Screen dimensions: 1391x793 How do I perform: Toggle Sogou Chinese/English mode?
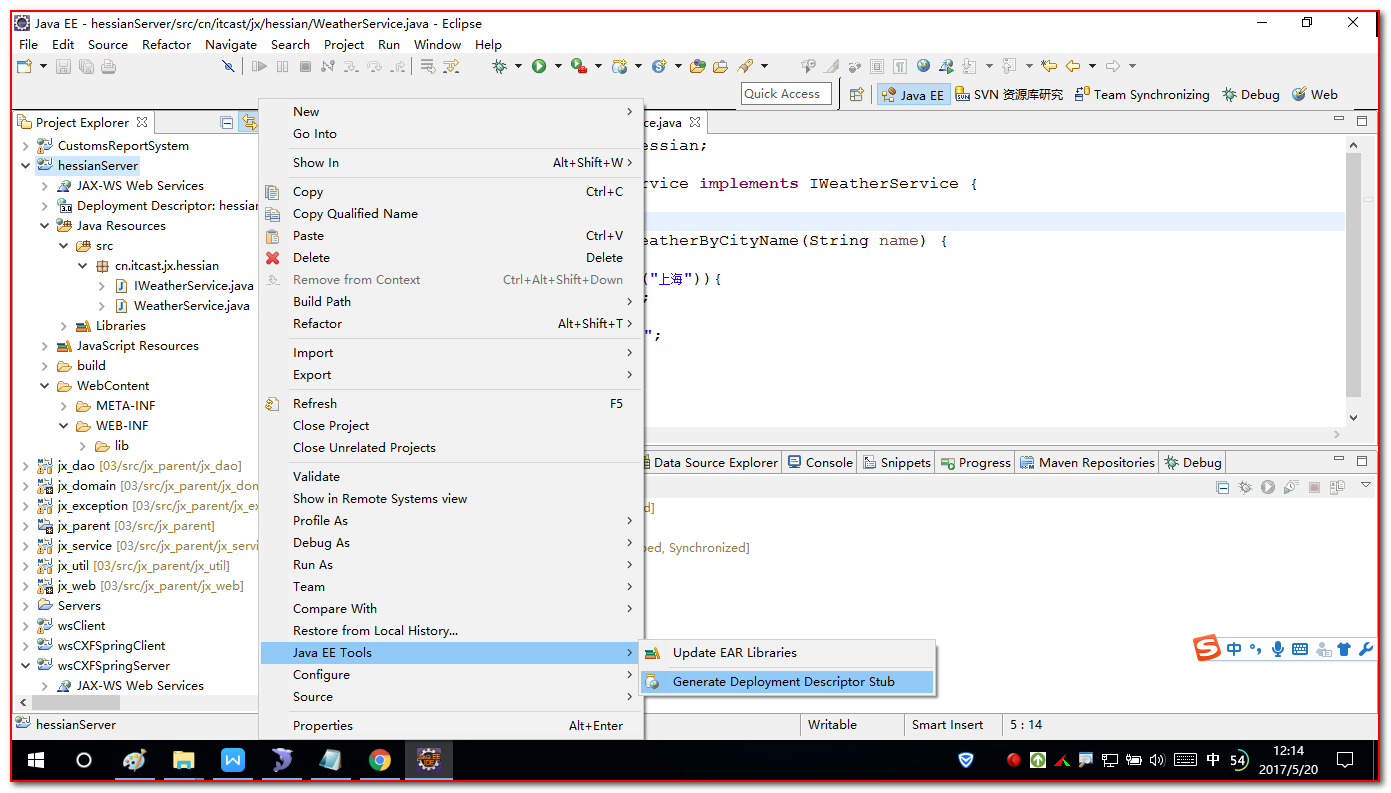tap(1234, 649)
